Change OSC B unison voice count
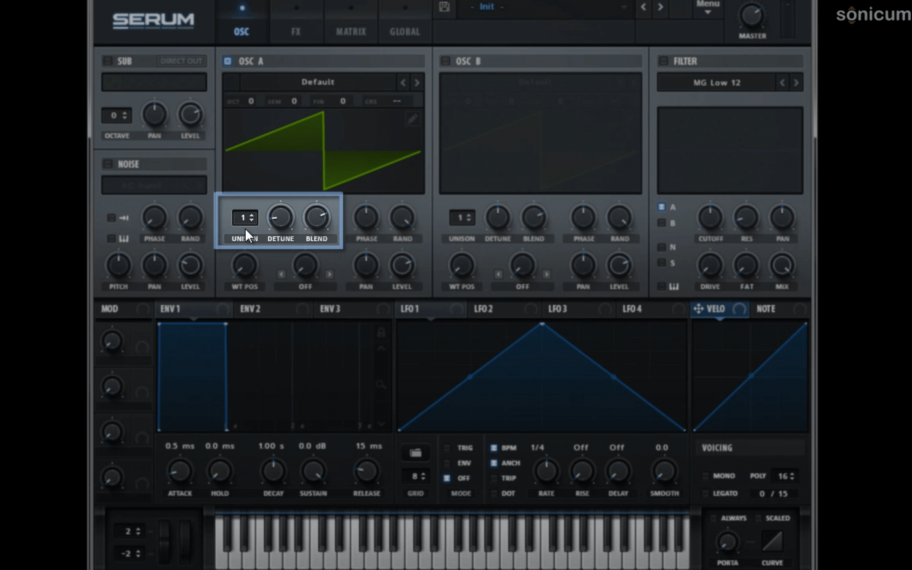The image size is (912, 570). (x=462, y=218)
